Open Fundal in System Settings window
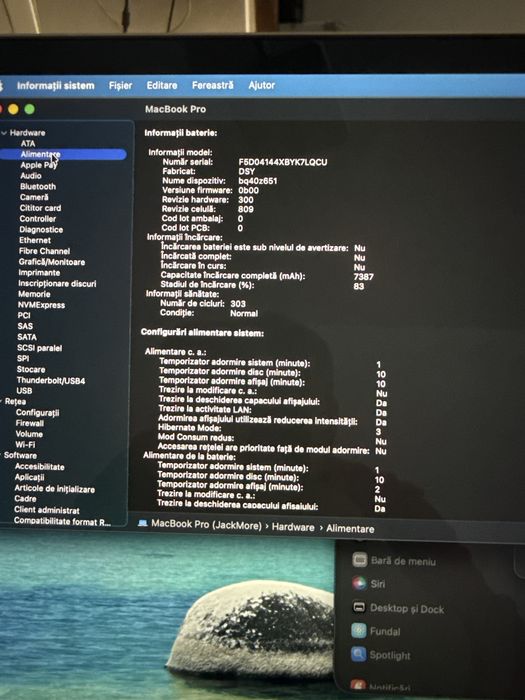 pyautogui.click(x=376, y=631)
